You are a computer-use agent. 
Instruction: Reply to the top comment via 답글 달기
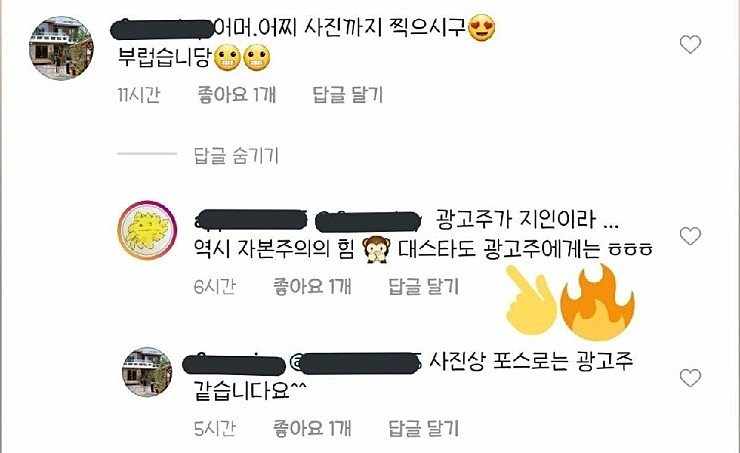click(x=348, y=95)
